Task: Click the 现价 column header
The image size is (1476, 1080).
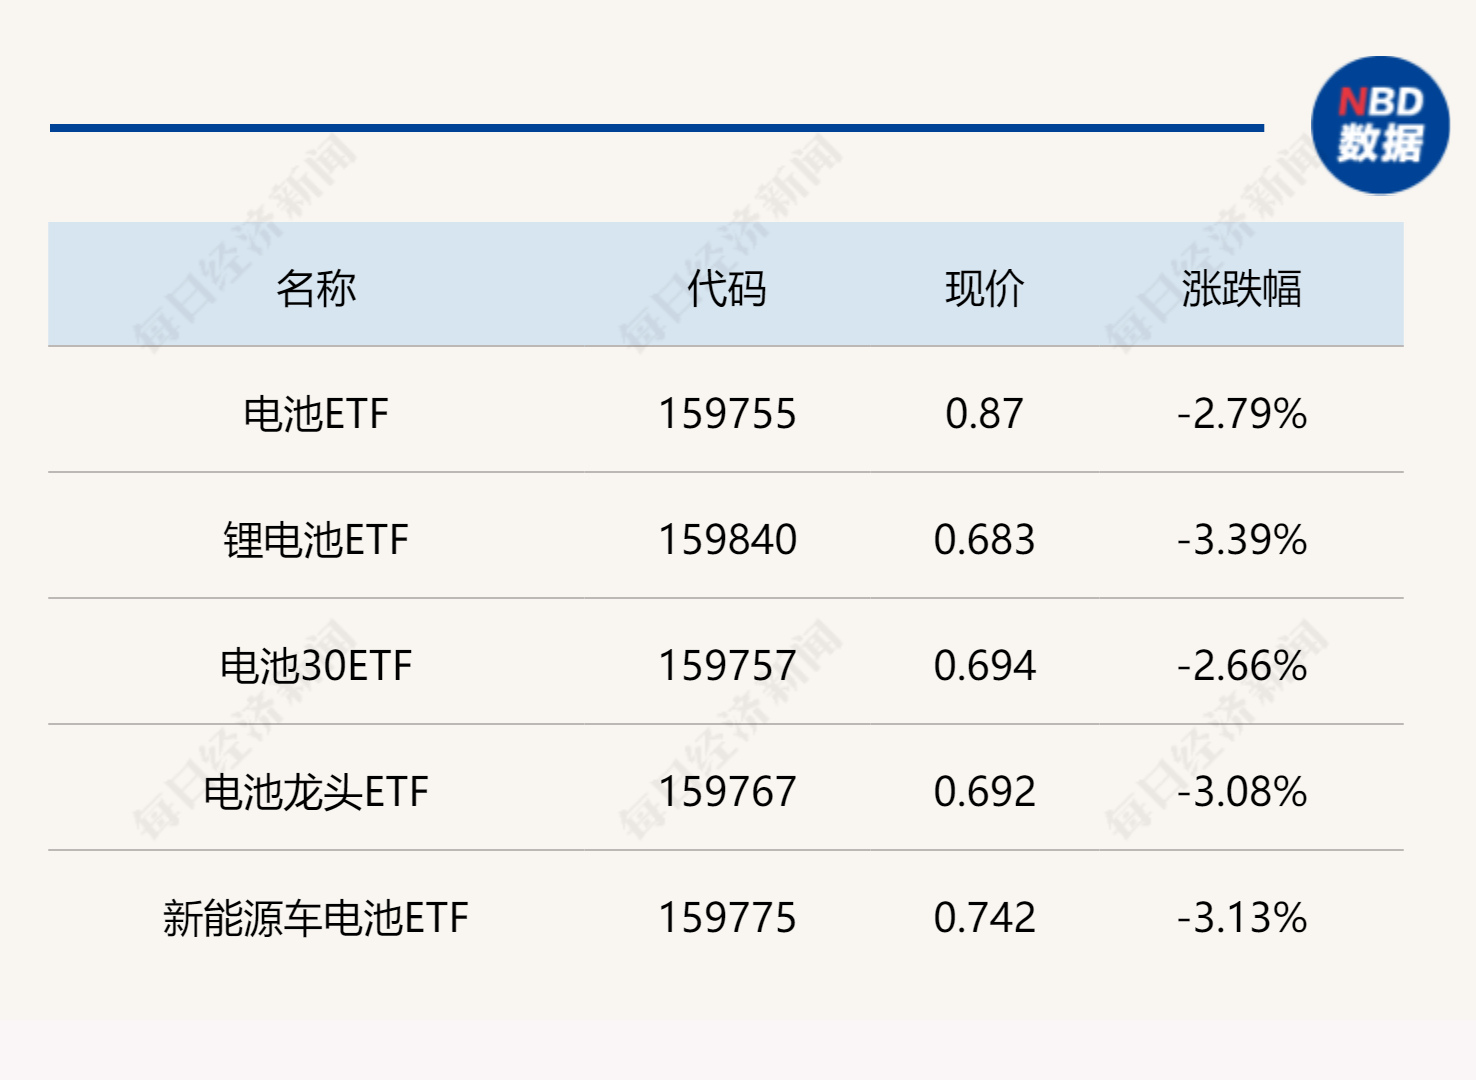Action: point(985,289)
